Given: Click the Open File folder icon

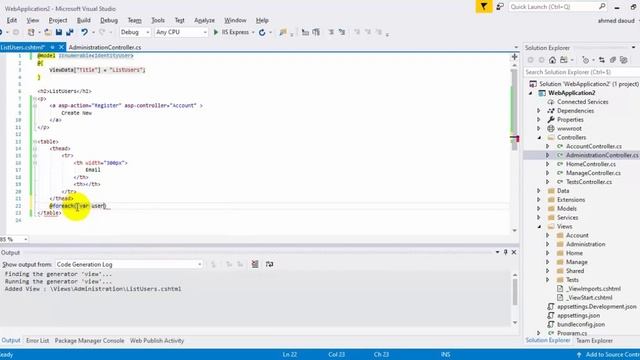Looking at the screenshot, I should (x=48, y=32).
